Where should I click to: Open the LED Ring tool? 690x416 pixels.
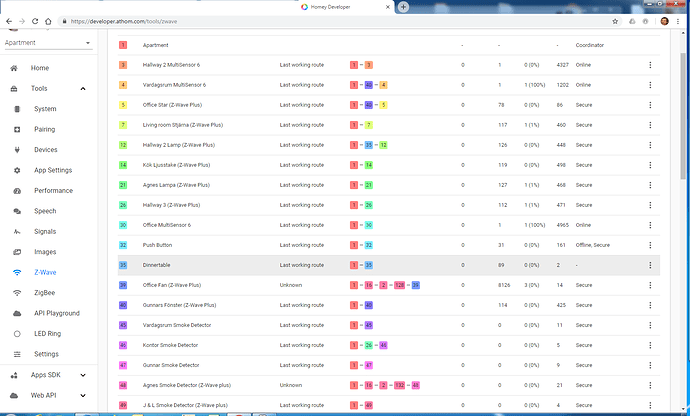click(48, 333)
